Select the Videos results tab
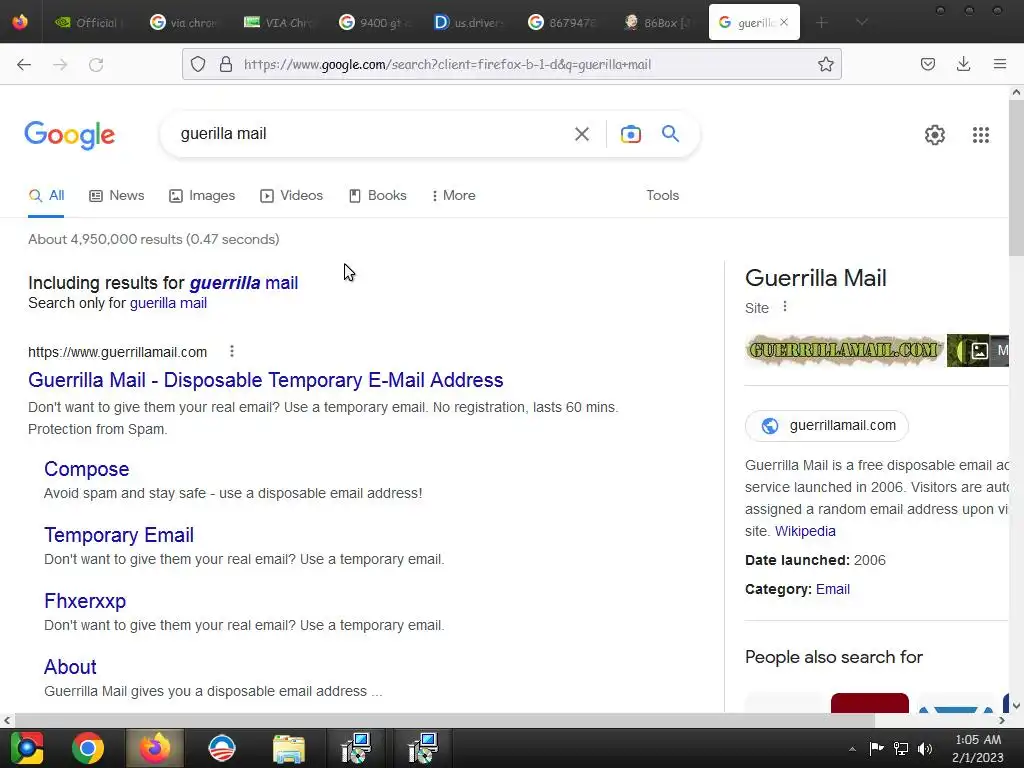1024x768 pixels. 291,195
